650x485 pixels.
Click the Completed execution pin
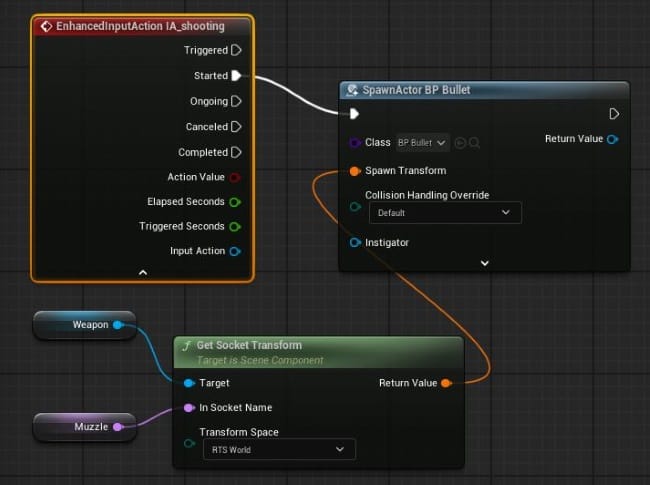236,152
